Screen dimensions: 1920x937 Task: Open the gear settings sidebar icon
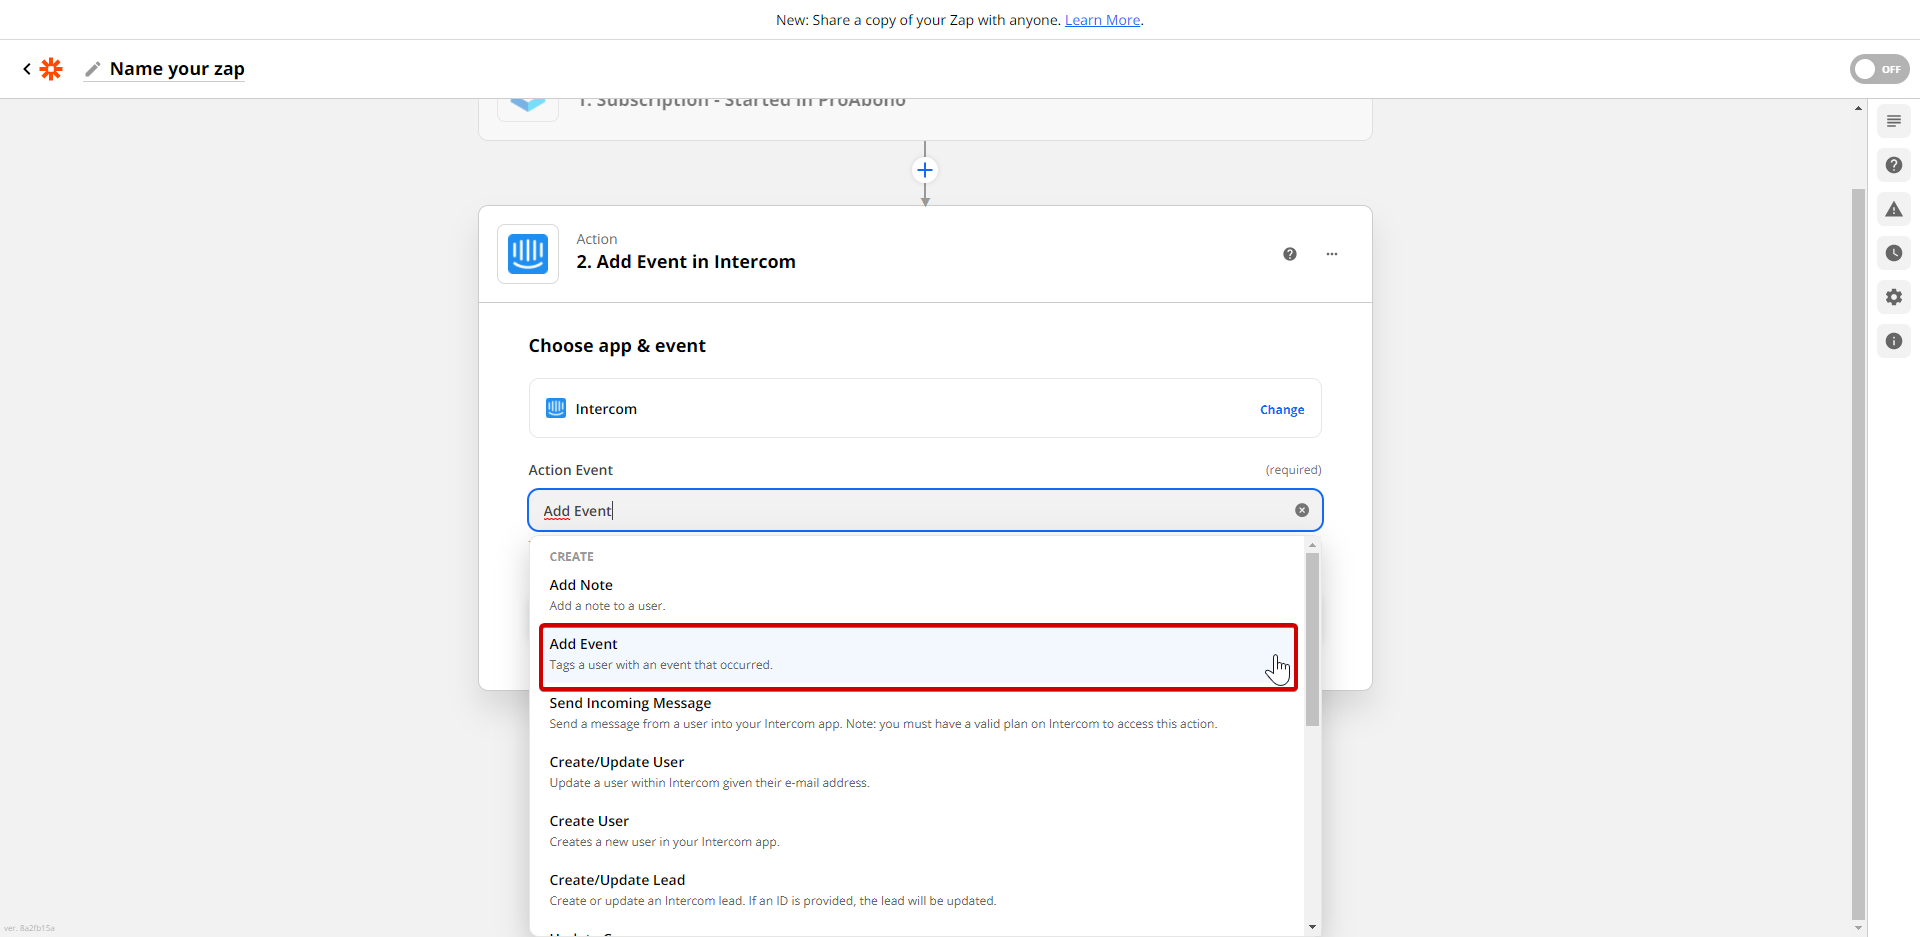[x=1894, y=297]
